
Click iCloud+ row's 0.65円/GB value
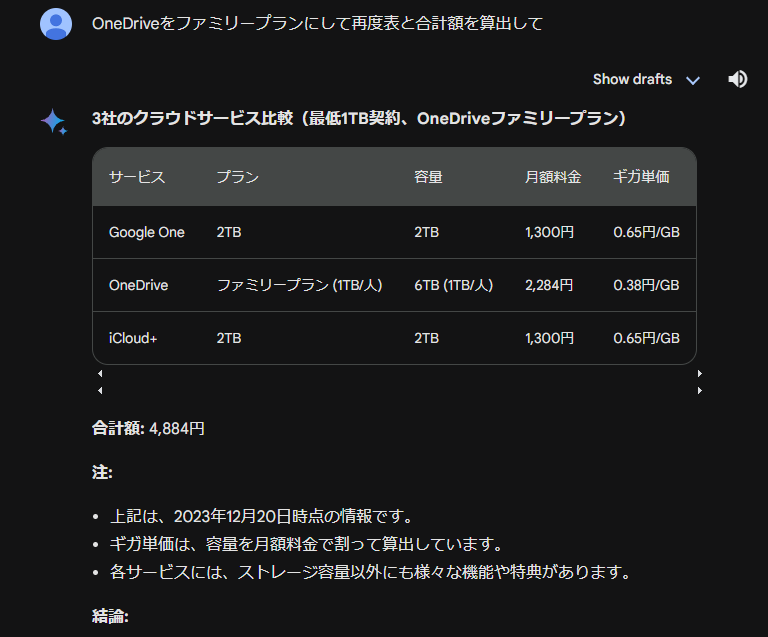647,338
